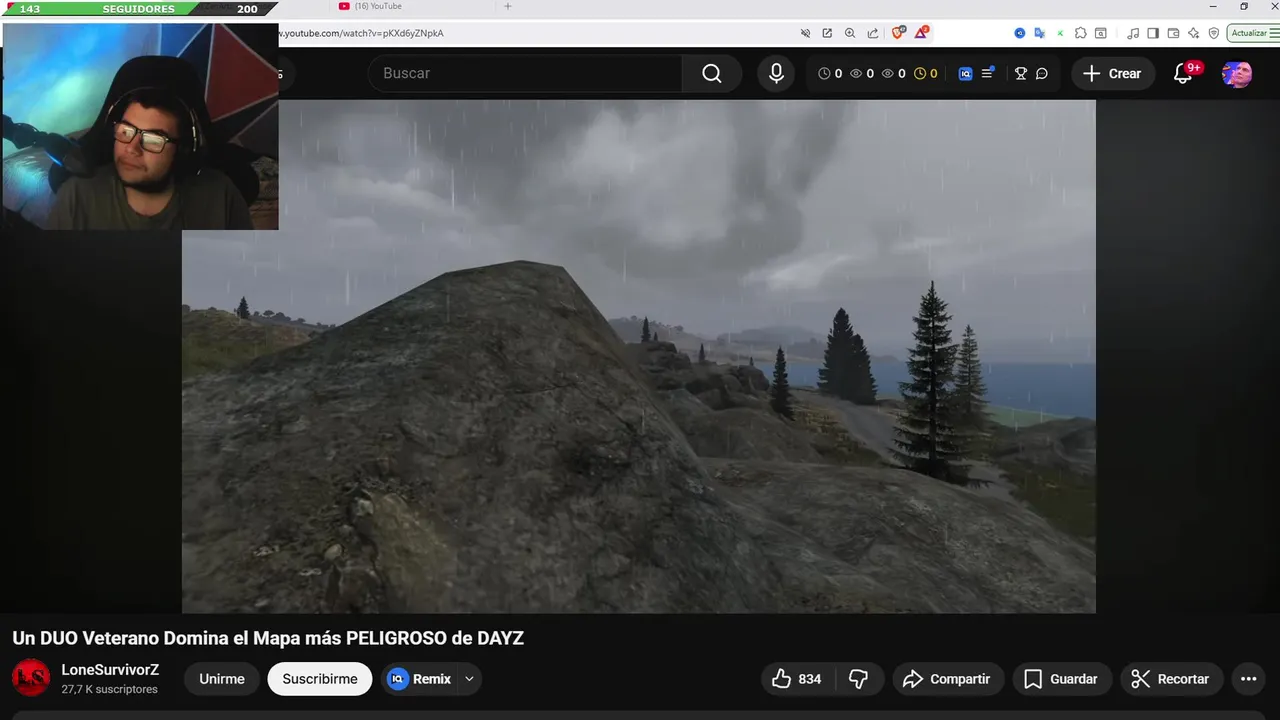The height and width of the screenshot is (720, 1280).
Task: Click the Recortar clip button
Action: pos(1170,679)
